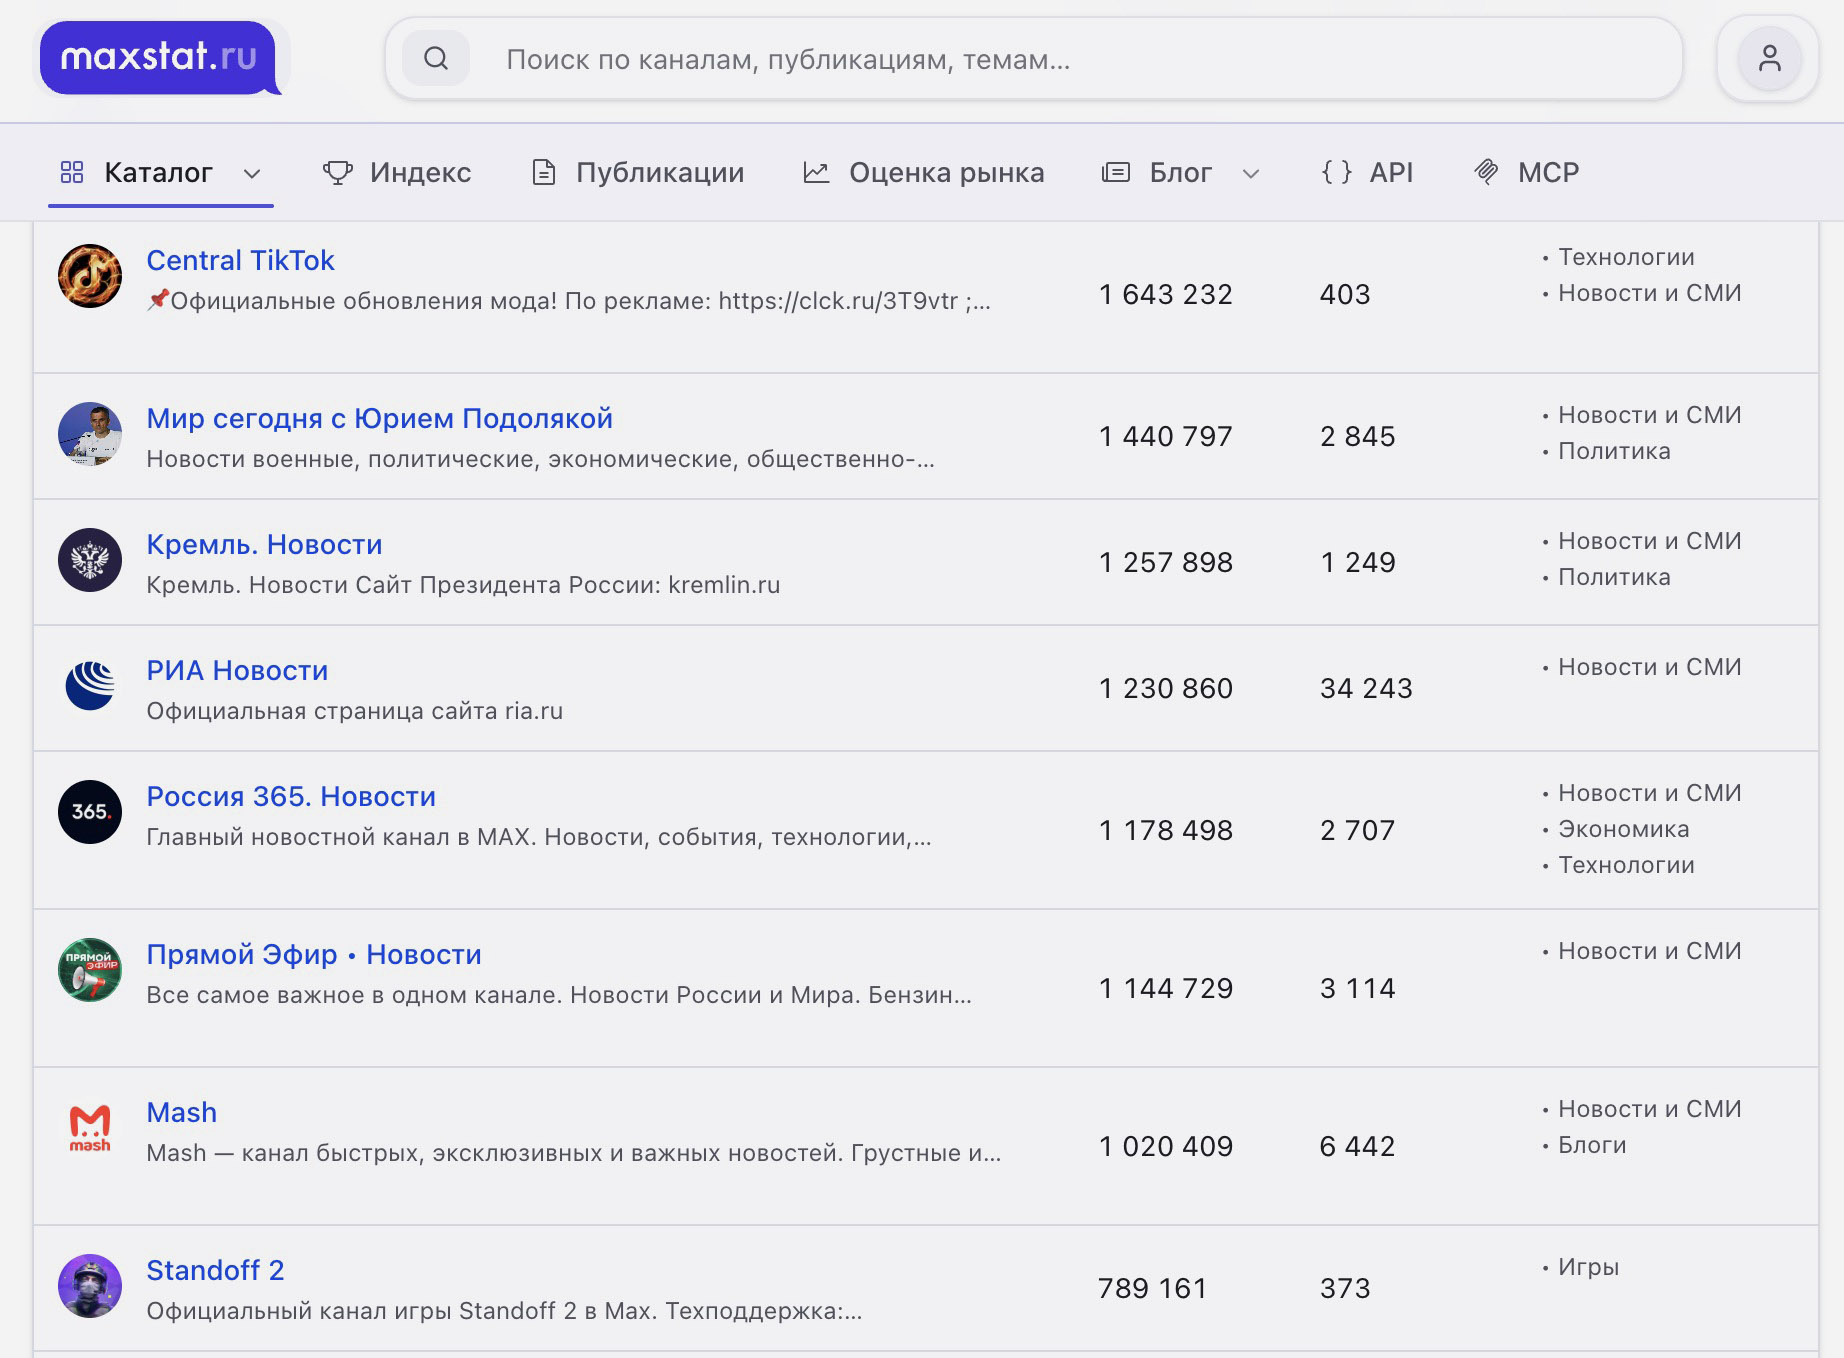The height and width of the screenshot is (1358, 1844).
Task: Open Прямой Эфир • Новости link
Action: 314,954
